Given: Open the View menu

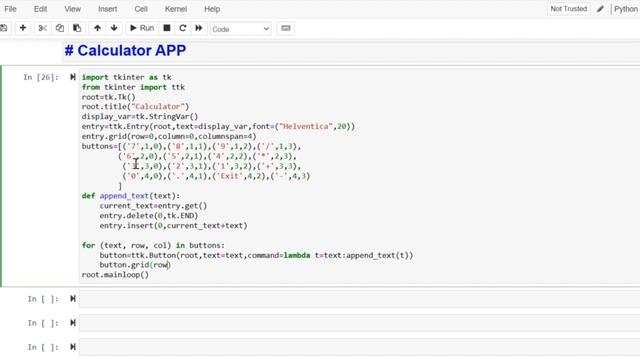Looking at the screenshot, I should coord(72,9).
